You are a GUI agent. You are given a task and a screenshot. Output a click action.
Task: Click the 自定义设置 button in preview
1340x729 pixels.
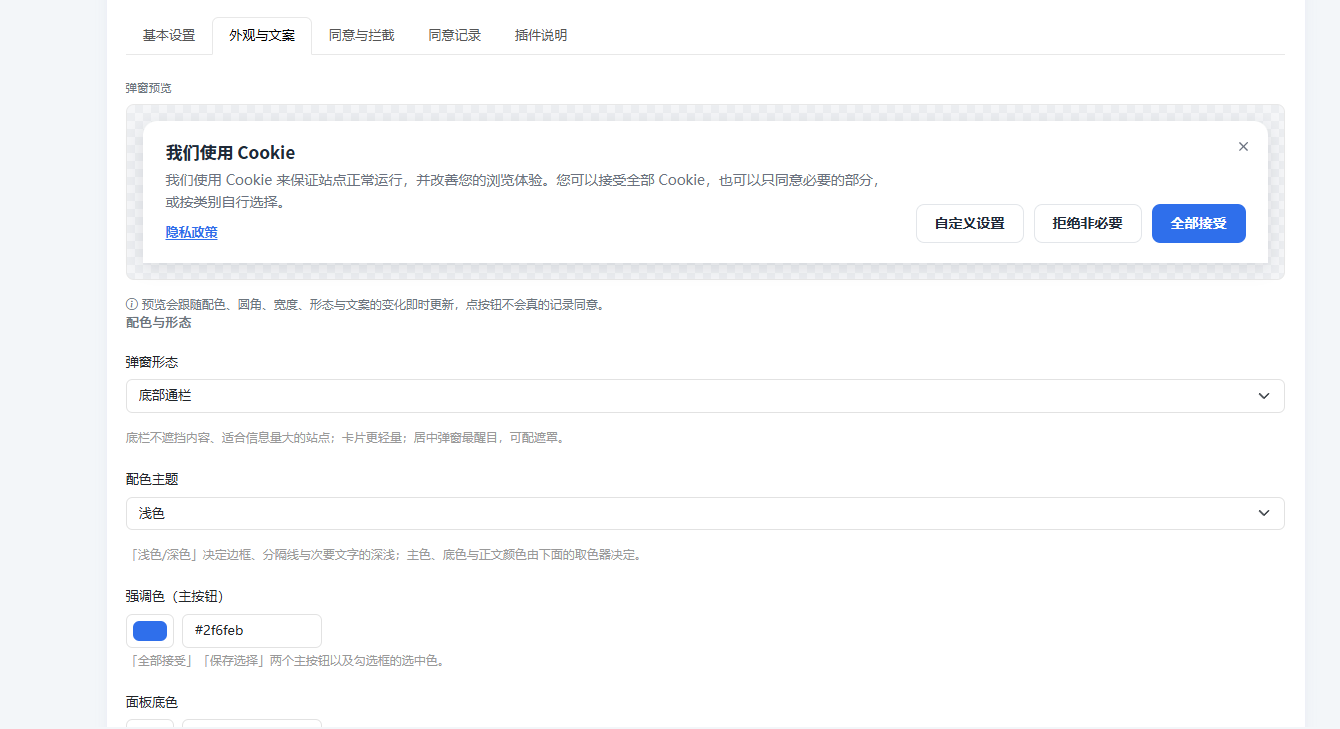(x=970, y=223)
